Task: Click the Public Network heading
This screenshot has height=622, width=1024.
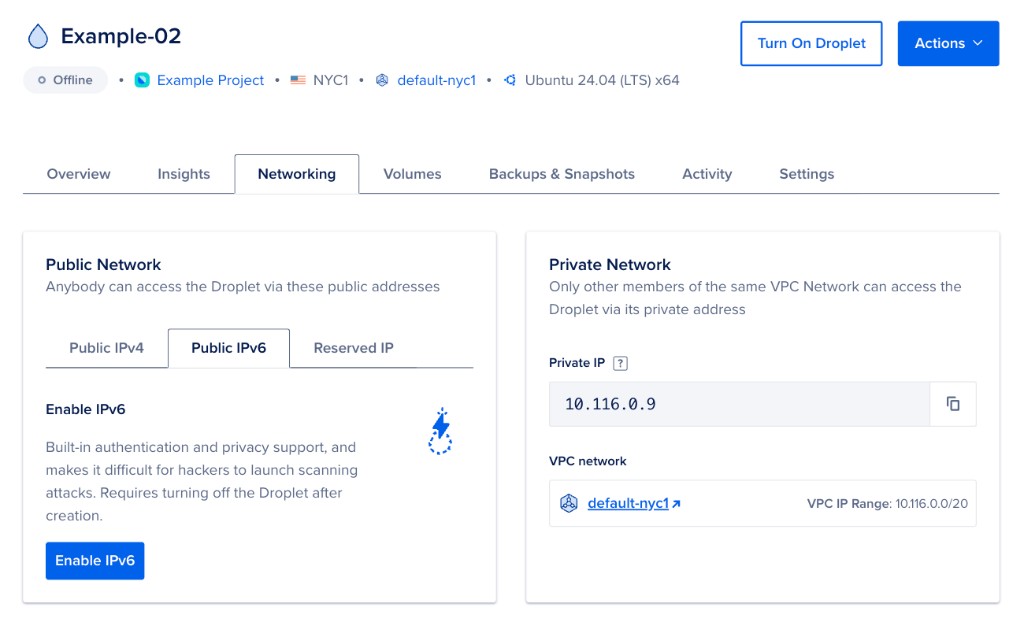Action: coord(103,265)
